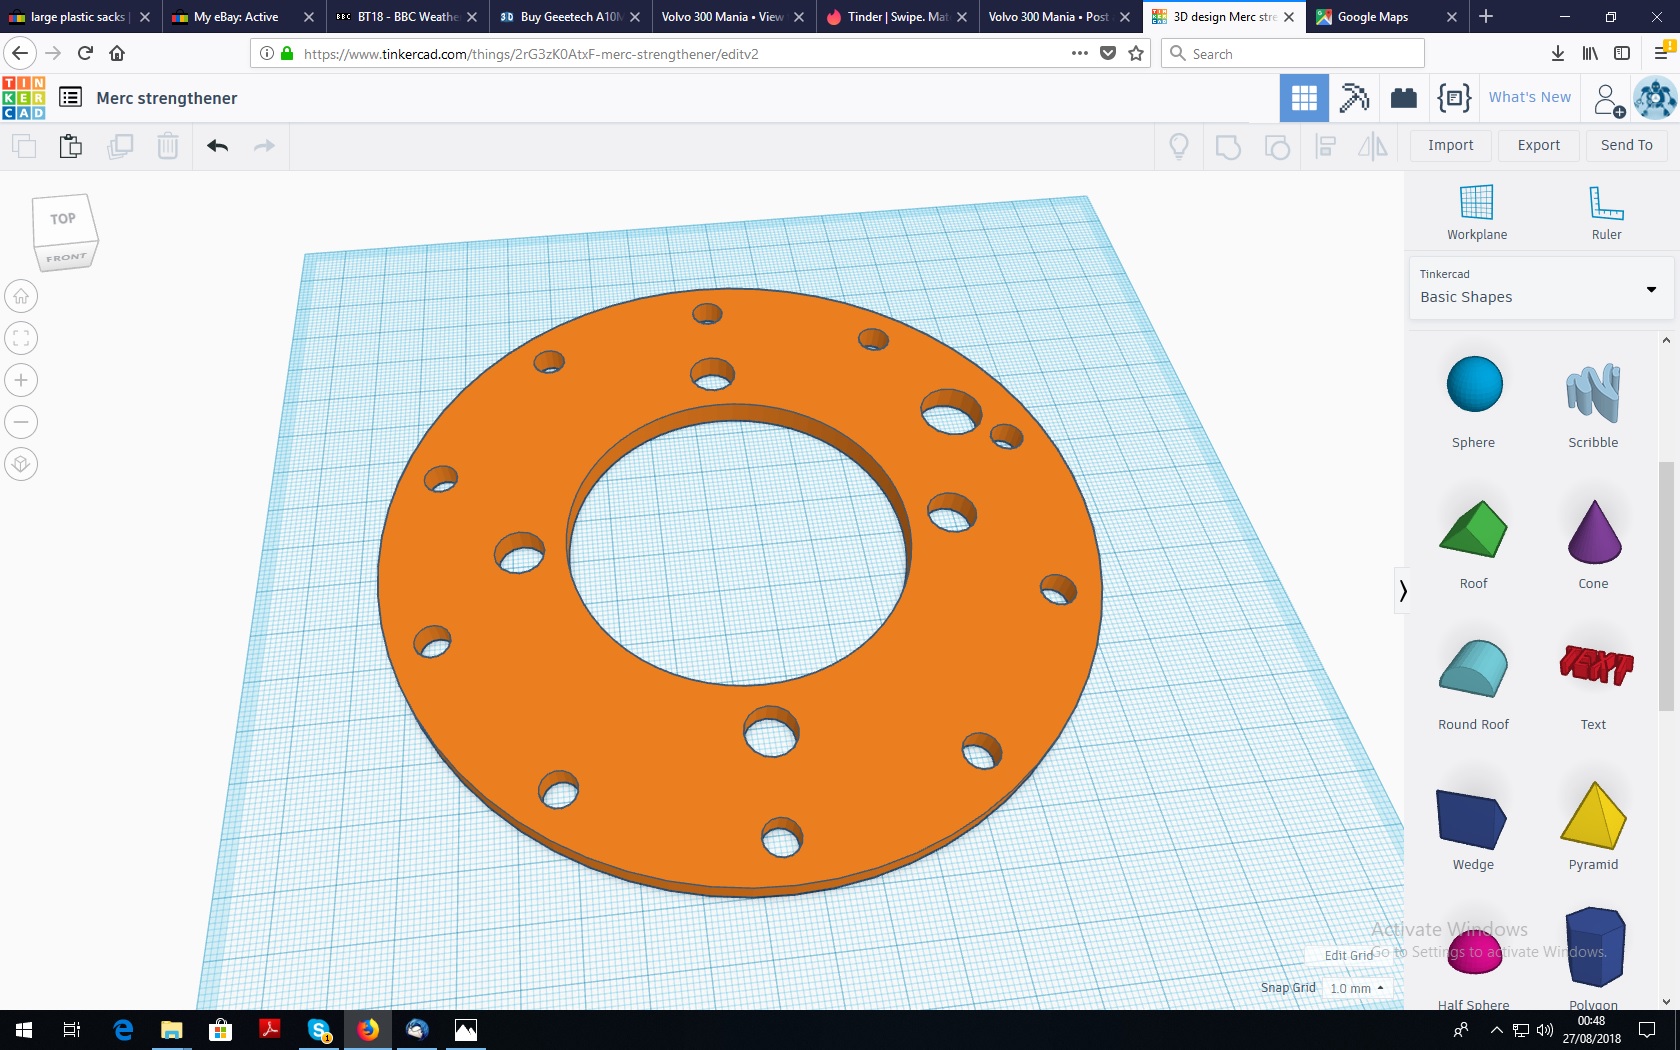Click the Zoom out minus button
The image size is (1680, 1050).
tap(21, 422)
